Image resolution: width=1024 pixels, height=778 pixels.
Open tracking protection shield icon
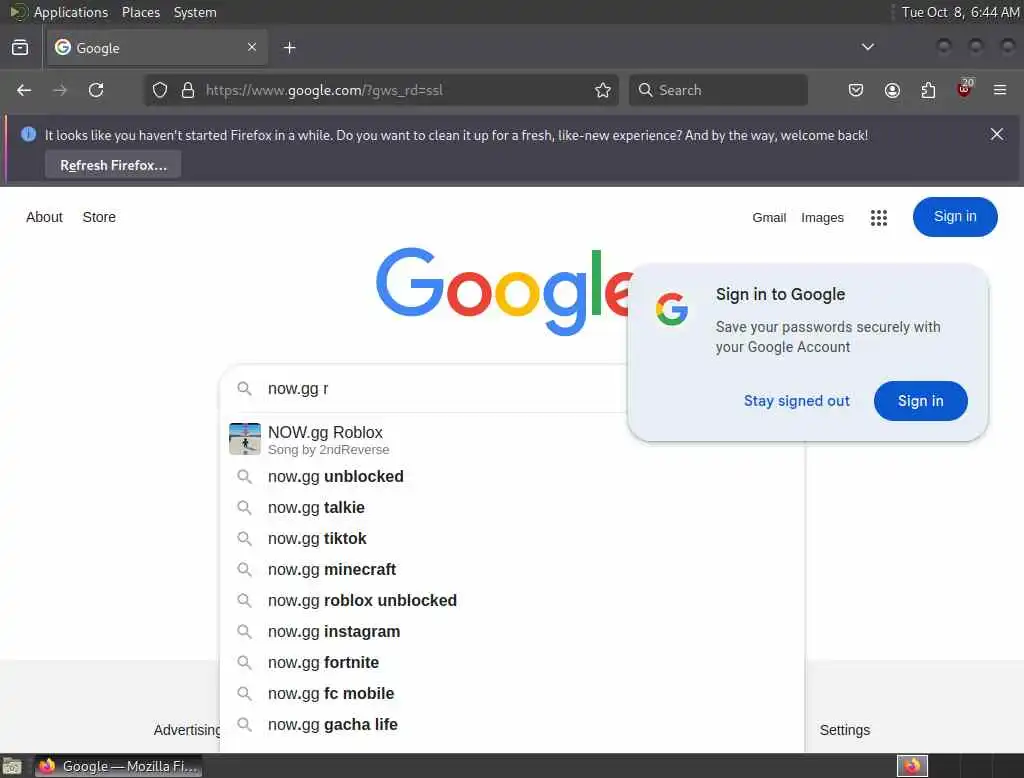tap(160, 90)
